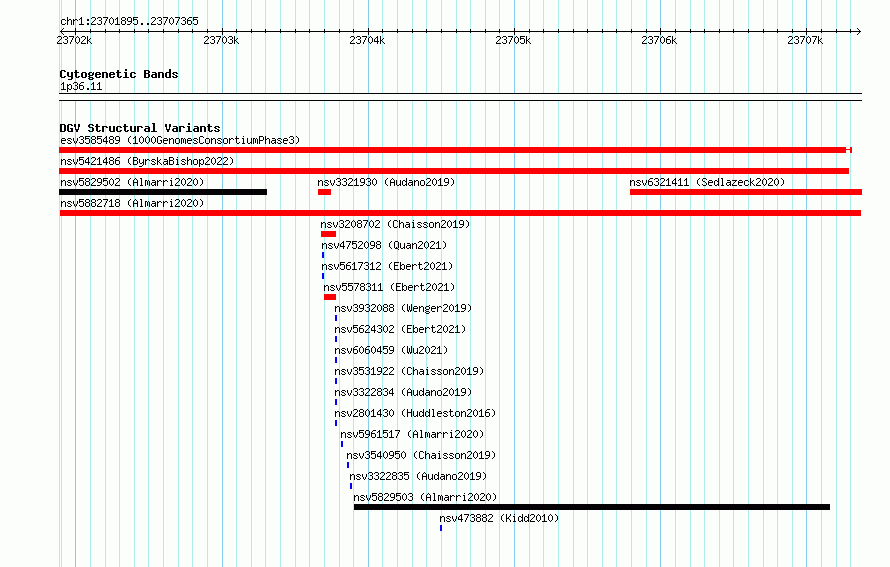Click nsv3932088 (Wenger2019) label
Screen dimensions: 890x567
[x=403, y=308]
